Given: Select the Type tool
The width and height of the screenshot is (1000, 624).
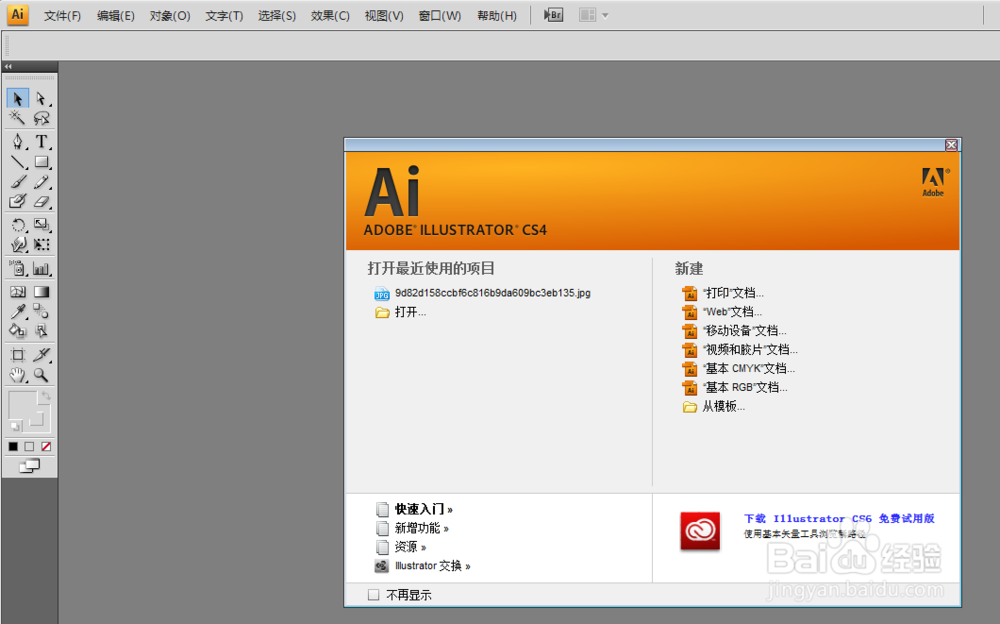Looking at the screenshot, I should [x=41, y=141].
